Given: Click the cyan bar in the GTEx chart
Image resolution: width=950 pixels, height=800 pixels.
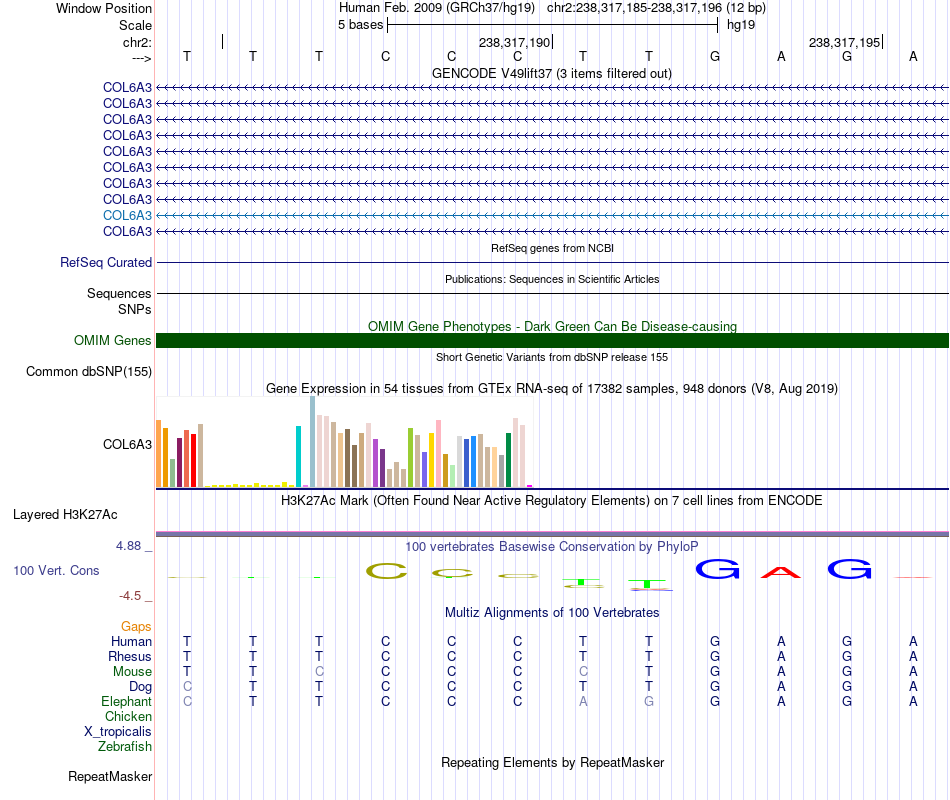Looking at the screenshot, I should 298,456.
